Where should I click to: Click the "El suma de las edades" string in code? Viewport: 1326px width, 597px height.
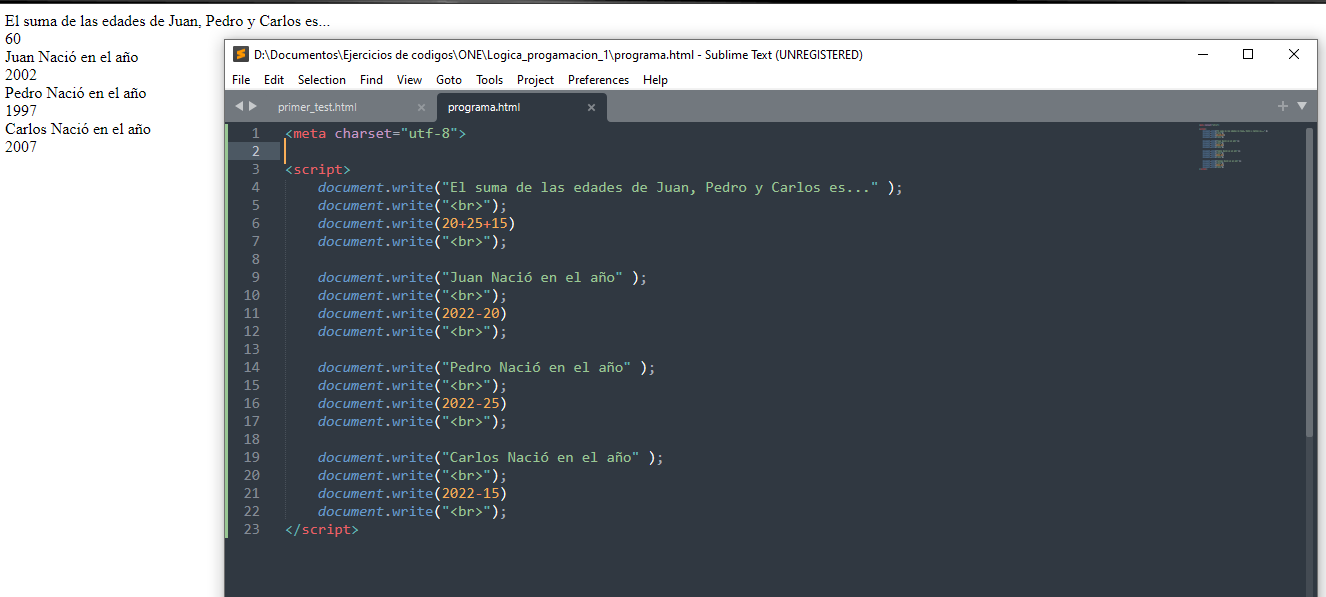point(662,187)
